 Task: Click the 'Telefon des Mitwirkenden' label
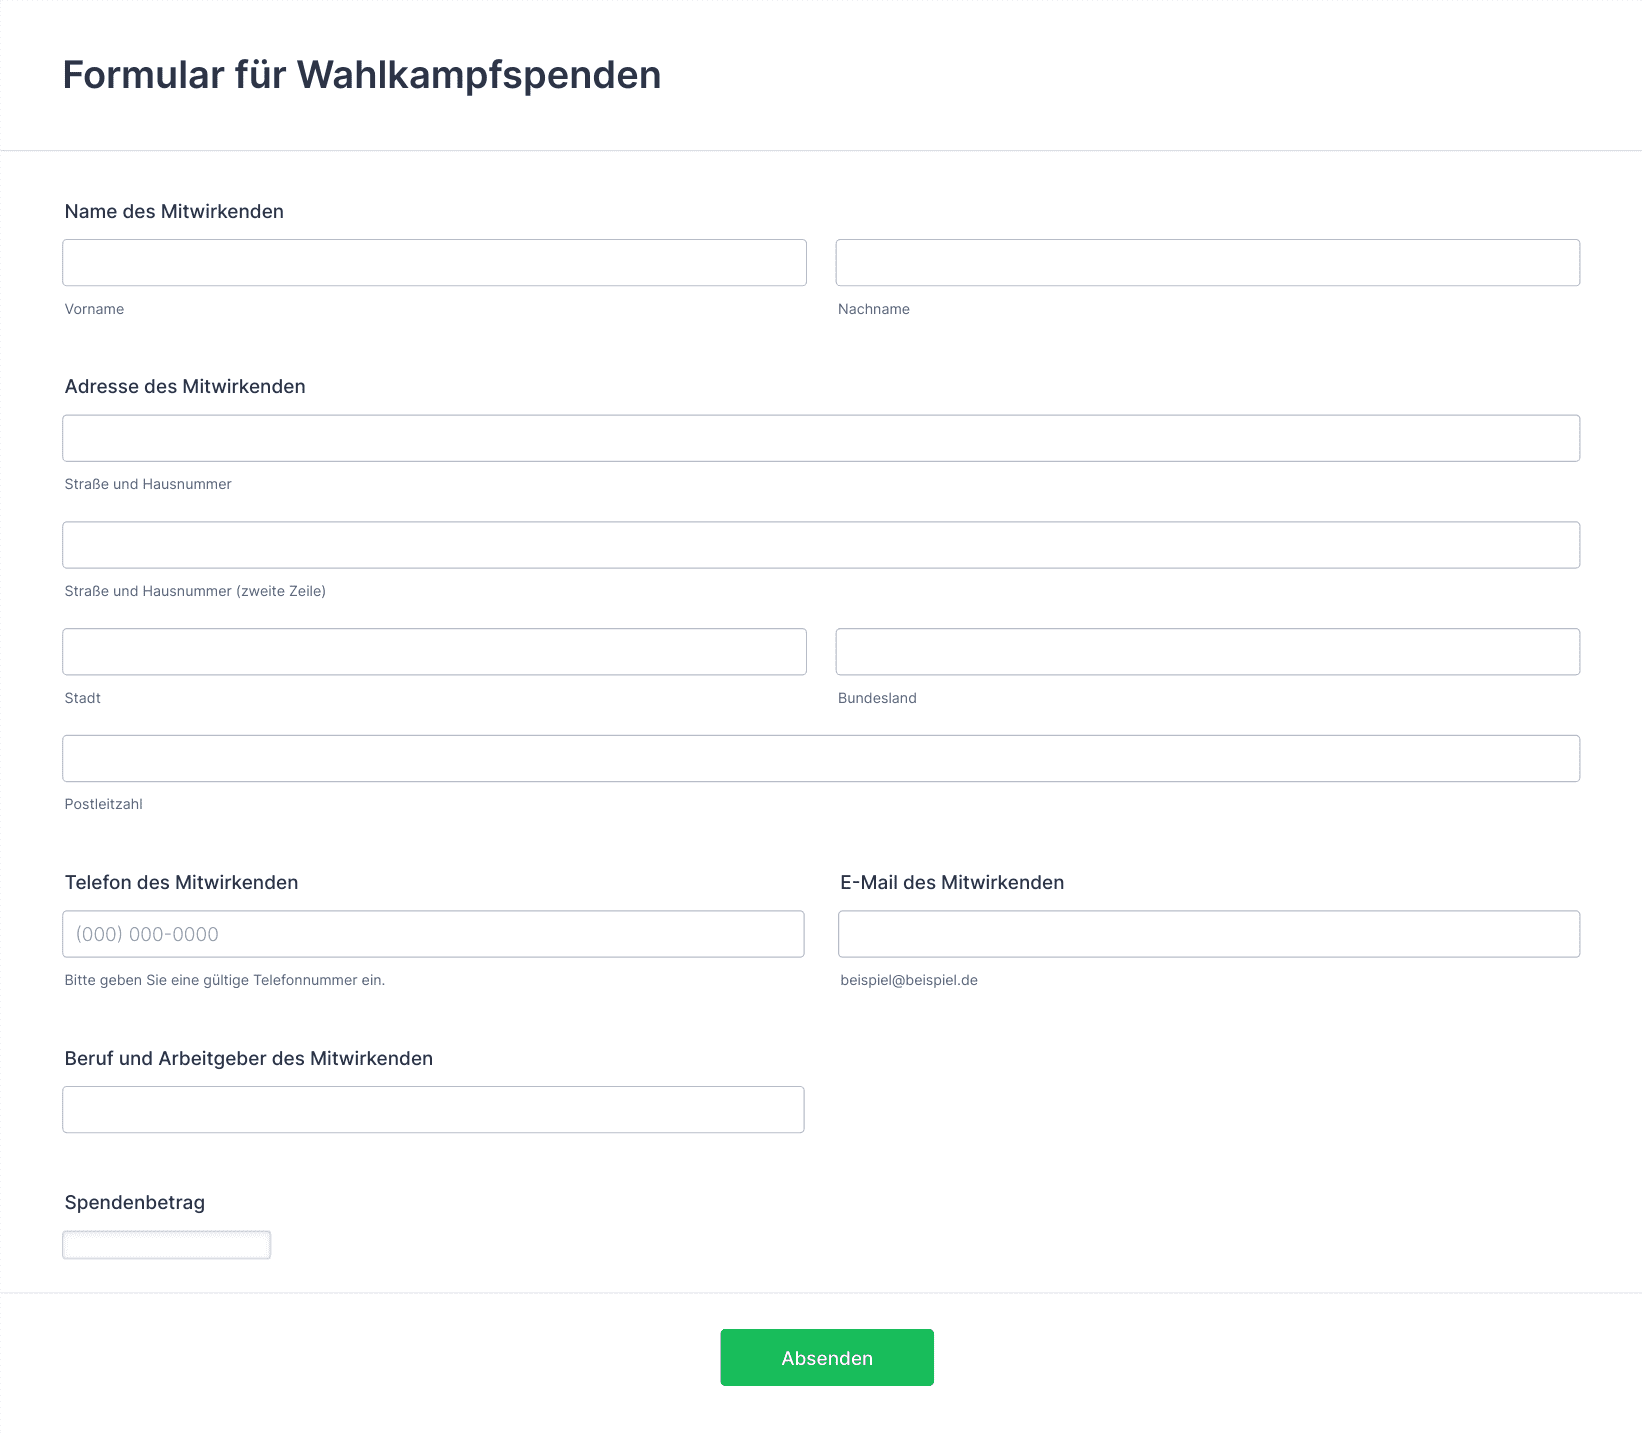(x=181, y=882)
